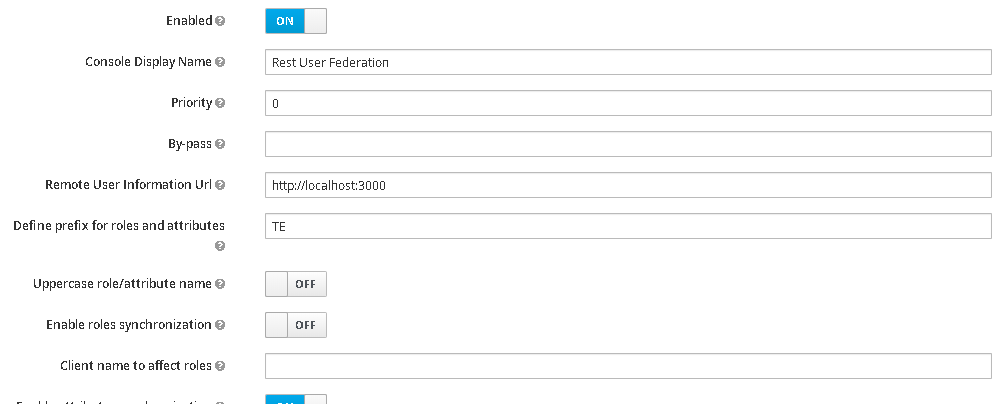Viewport: 1000px width, 404px height.
Task: Click help icon beside Console Display Name
Action: 220,62
